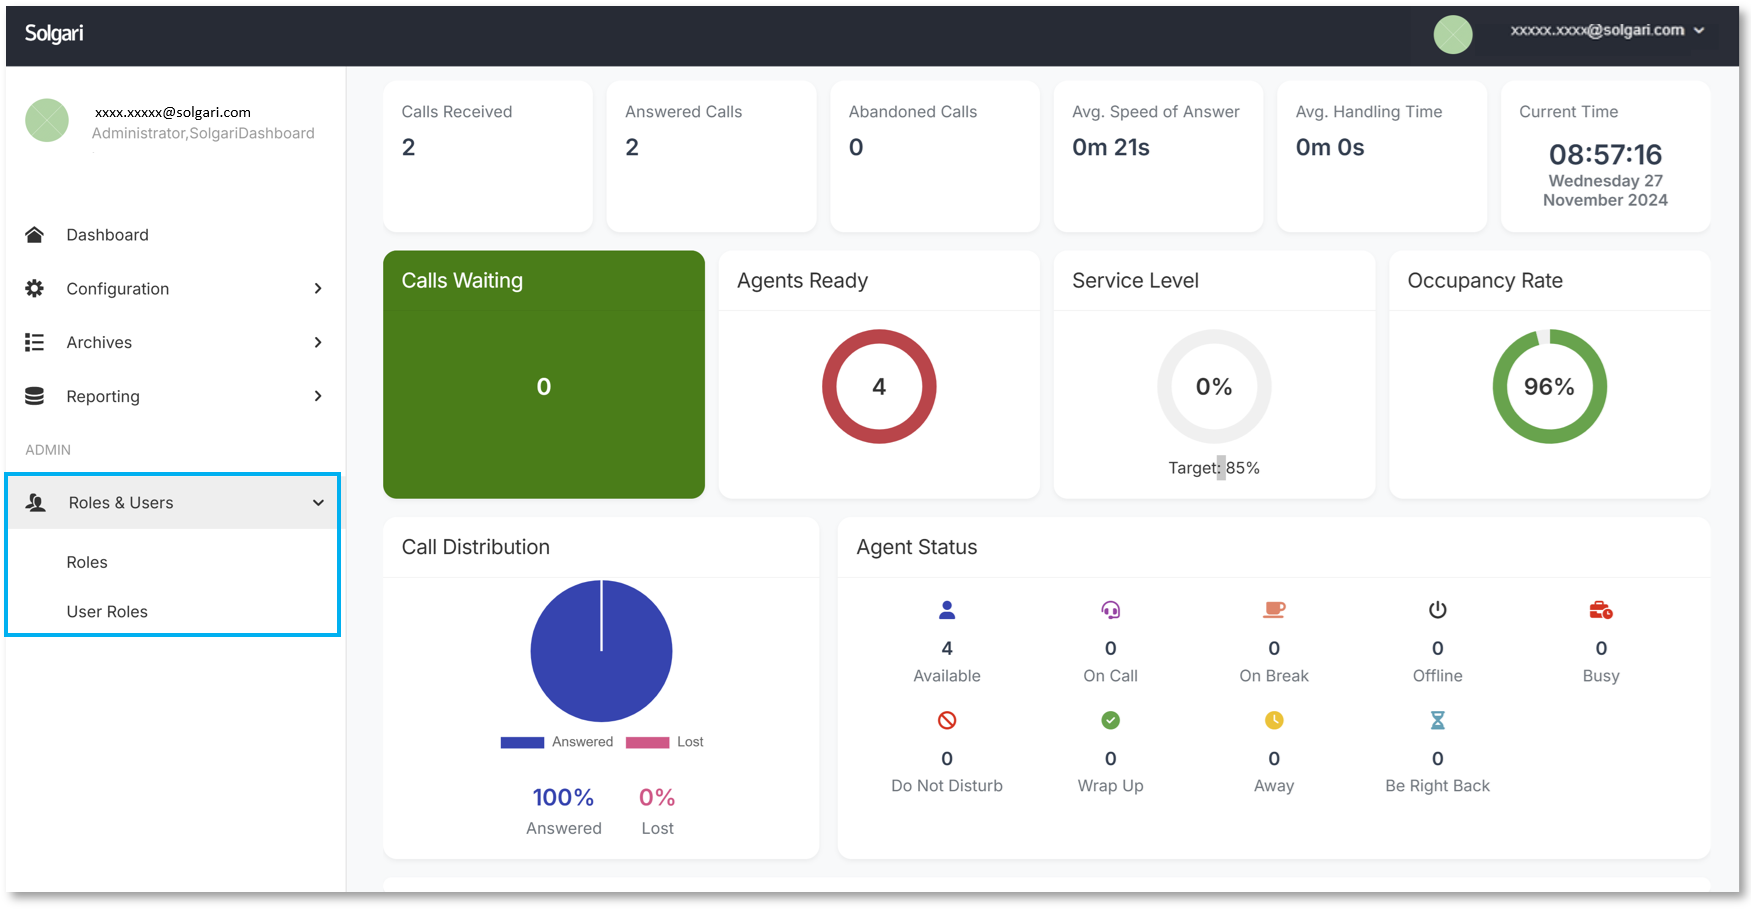Click the Be Right Back hourglass icon
Image resolution: width=1751 pixels, height=909 pixels.
point(1437,720)
